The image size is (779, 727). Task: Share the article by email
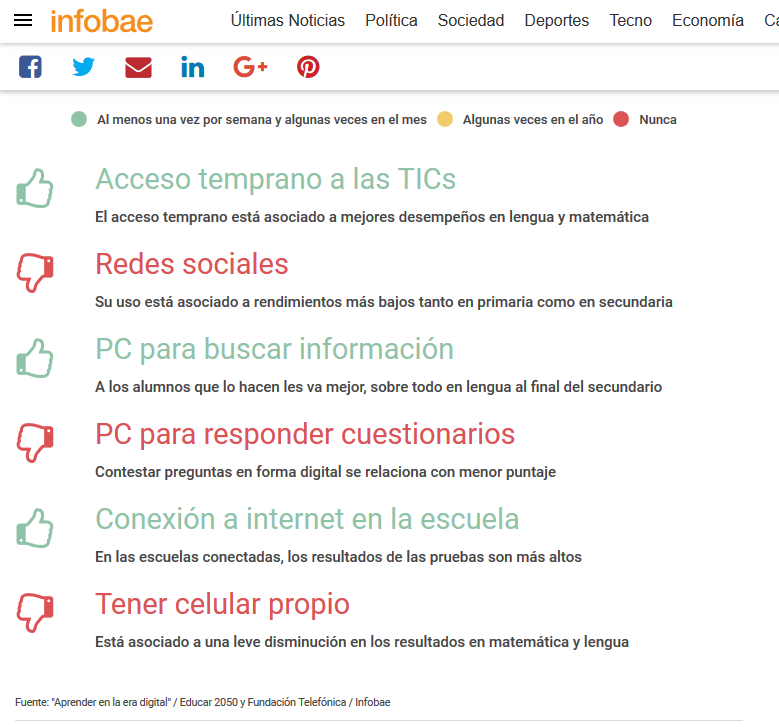click(x=138, y=67)
